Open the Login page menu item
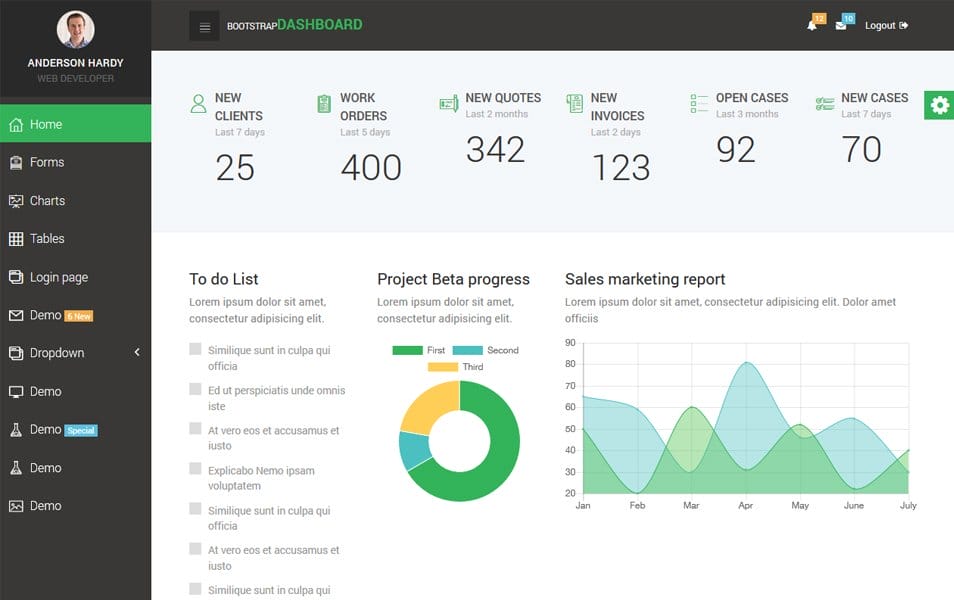 click(x=60, y=277)
